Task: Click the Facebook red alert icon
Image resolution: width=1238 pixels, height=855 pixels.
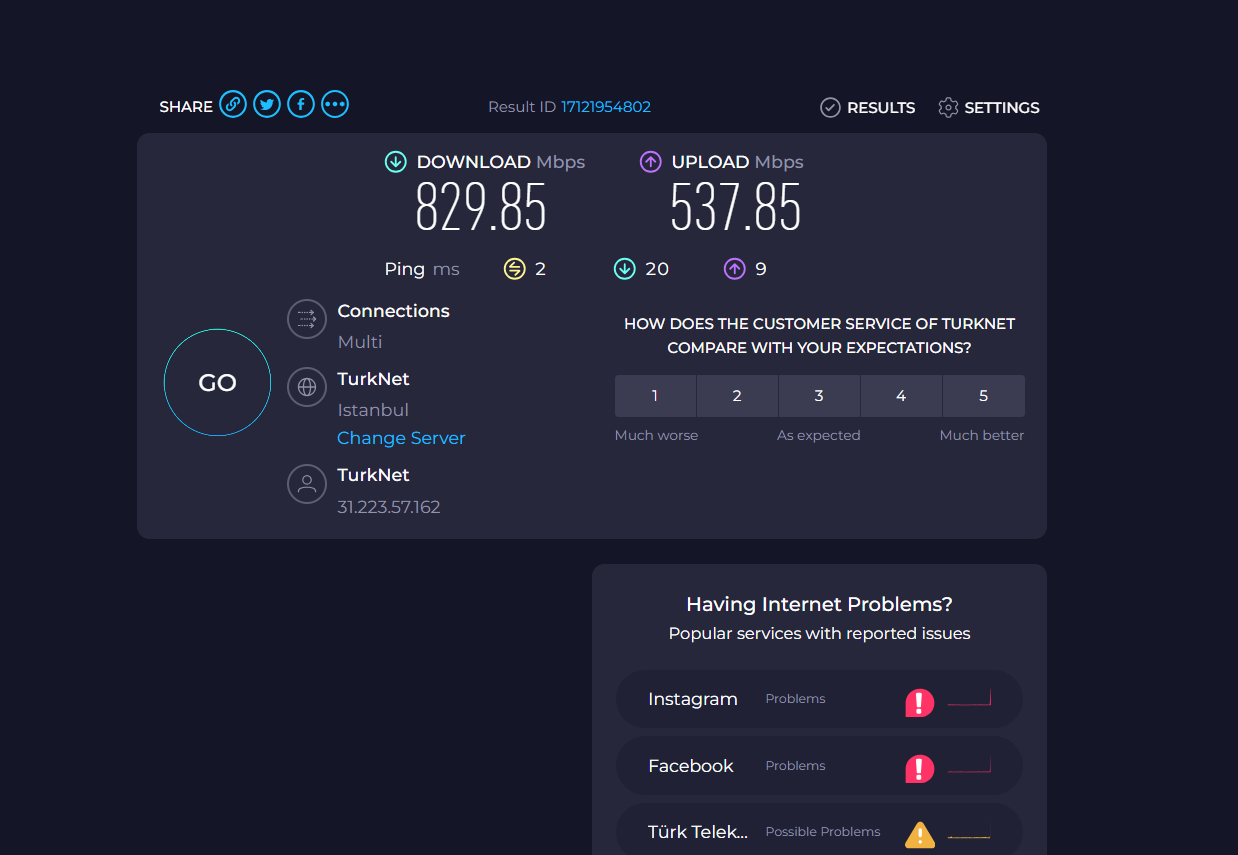Action: point(919,769)
